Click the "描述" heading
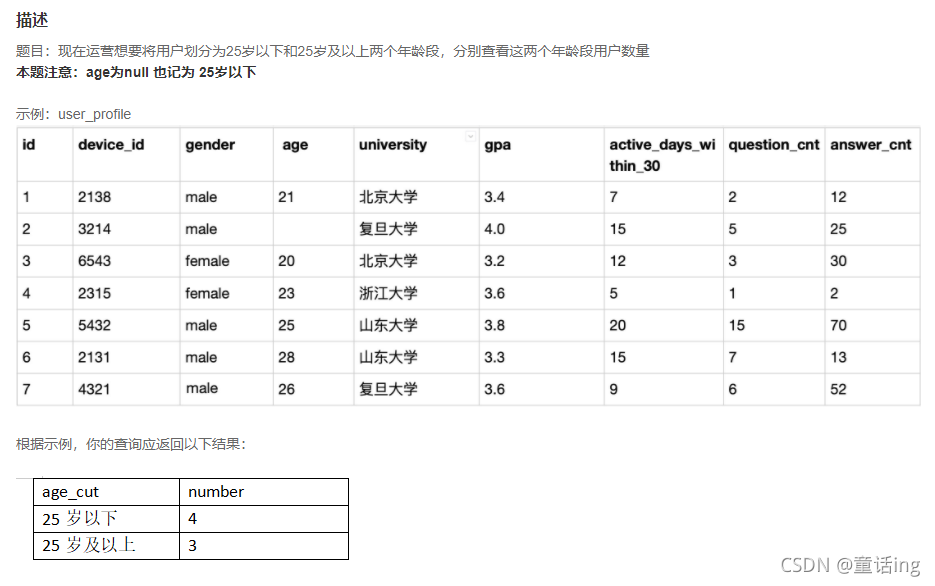935x586 pixels. click(32, 20)
